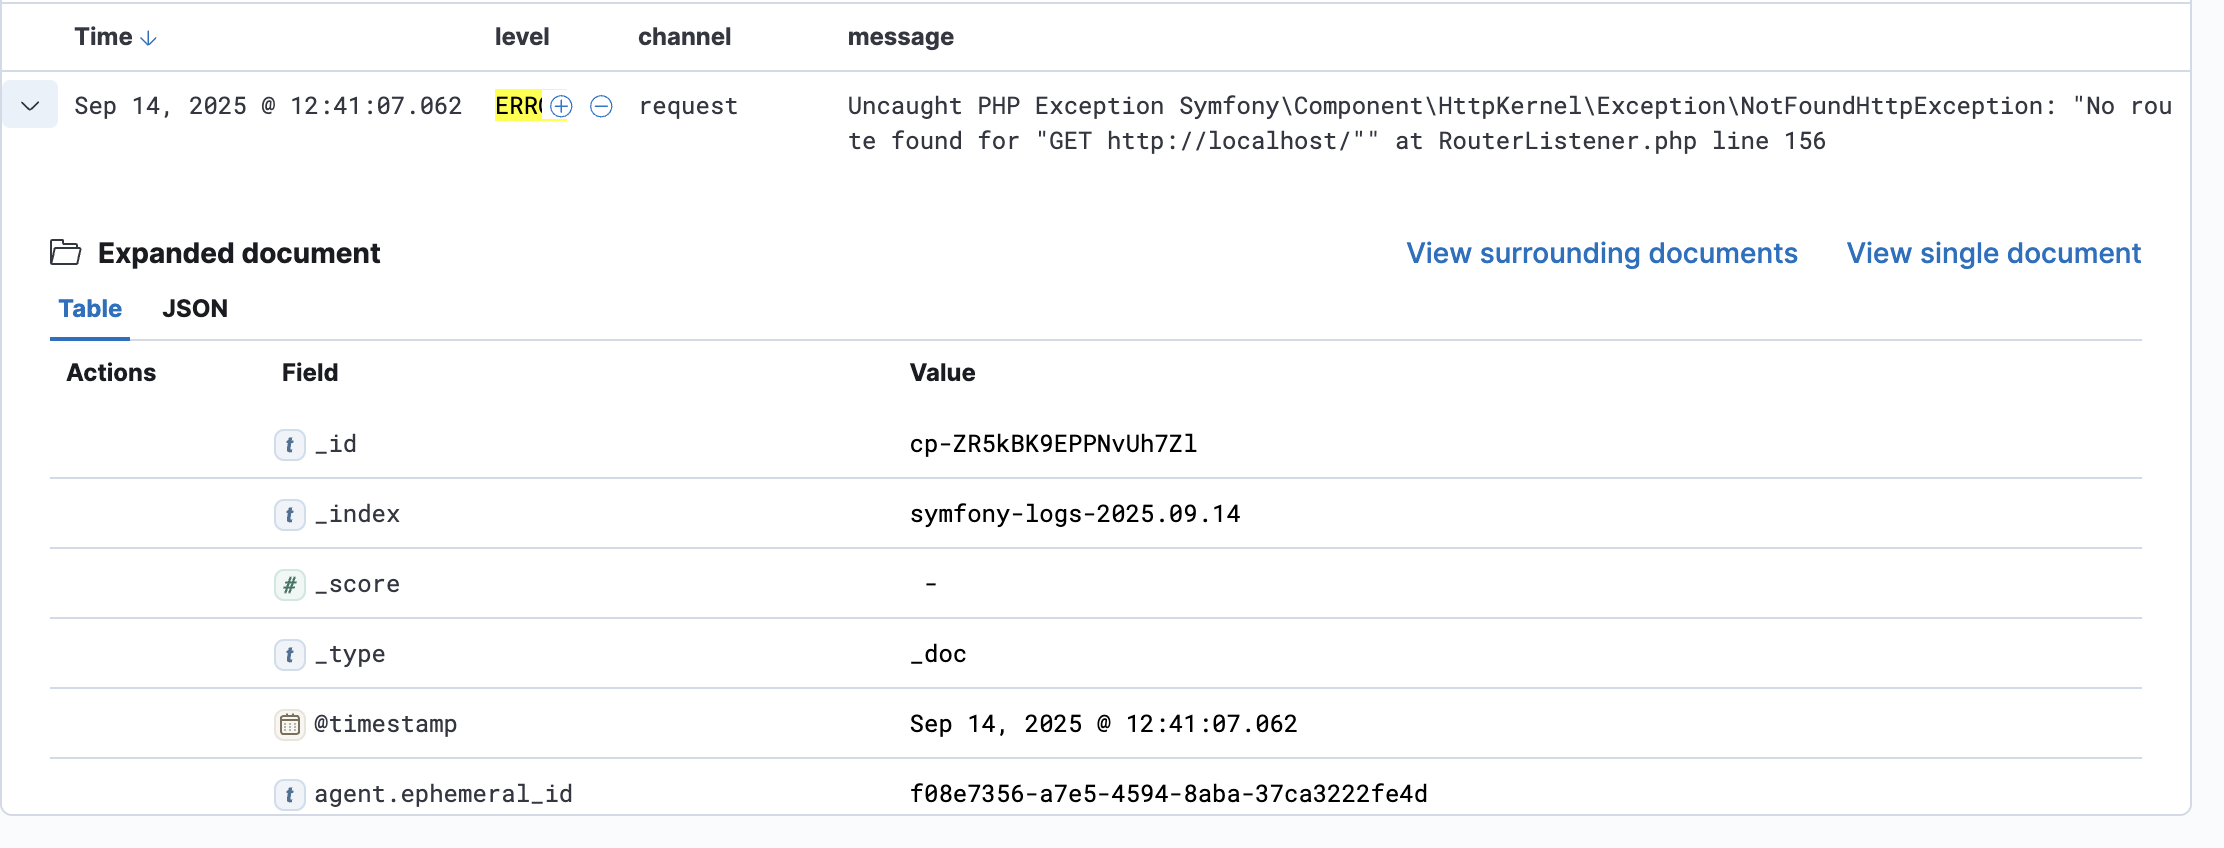The image size is (2224, 848).
Task: Click the highlighted ERROR level value
Action: 518,106
